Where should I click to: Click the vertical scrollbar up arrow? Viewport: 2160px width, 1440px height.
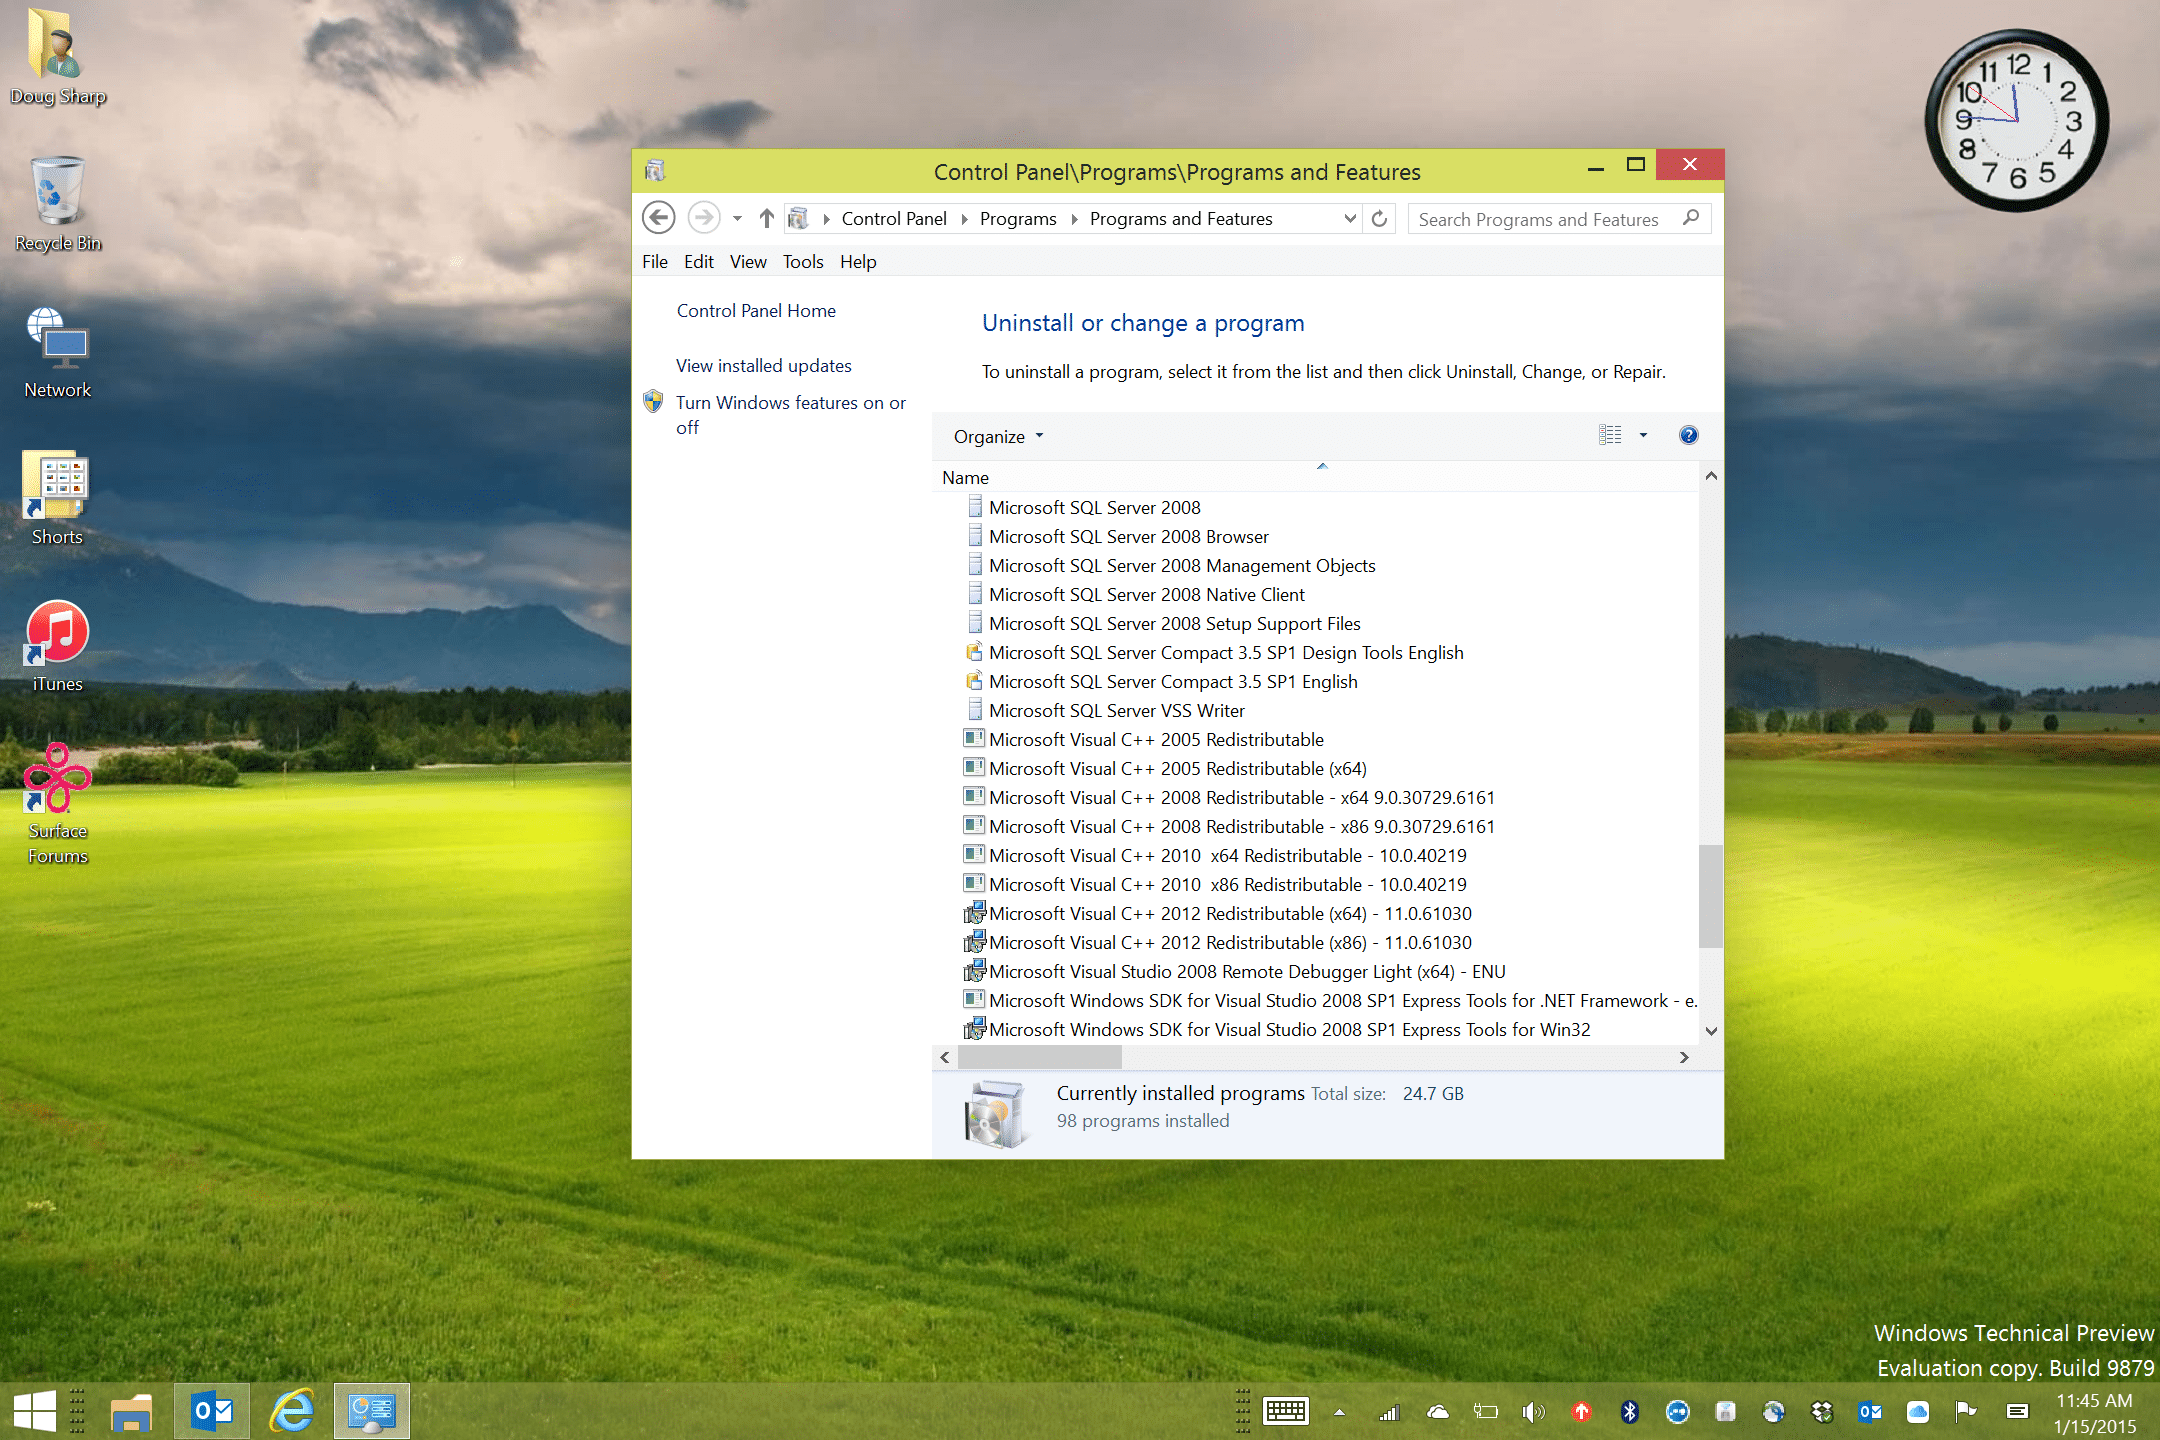coord(1711,477)
